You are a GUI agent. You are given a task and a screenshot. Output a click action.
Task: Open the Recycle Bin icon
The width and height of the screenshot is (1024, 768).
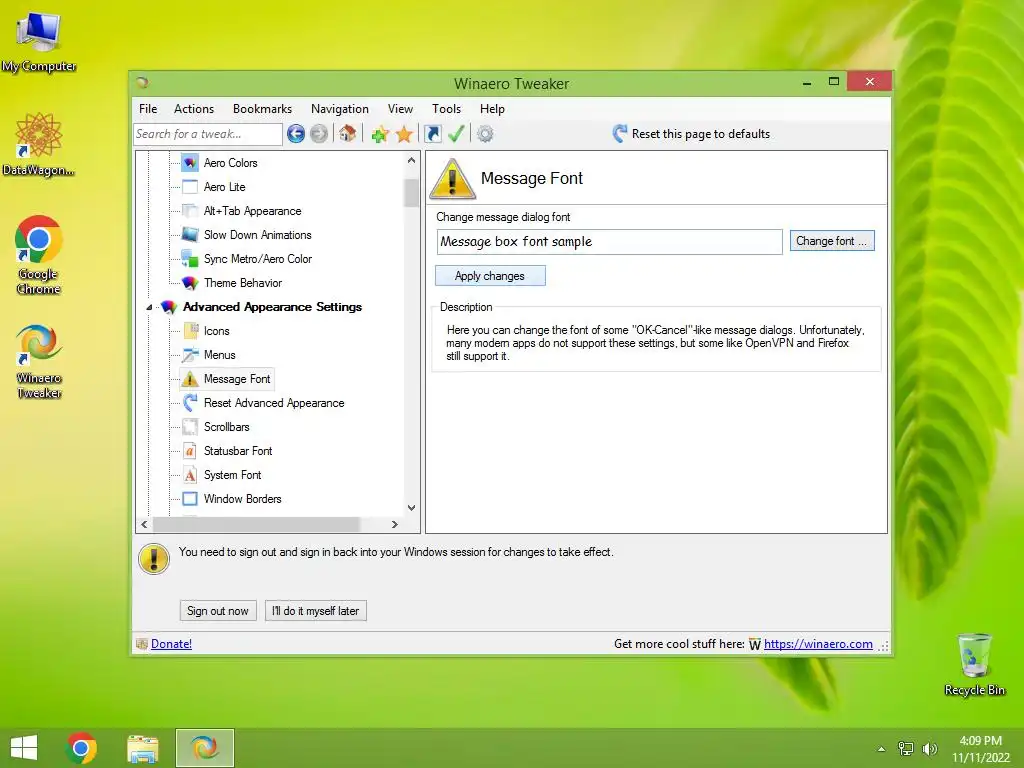coord(974,664)
